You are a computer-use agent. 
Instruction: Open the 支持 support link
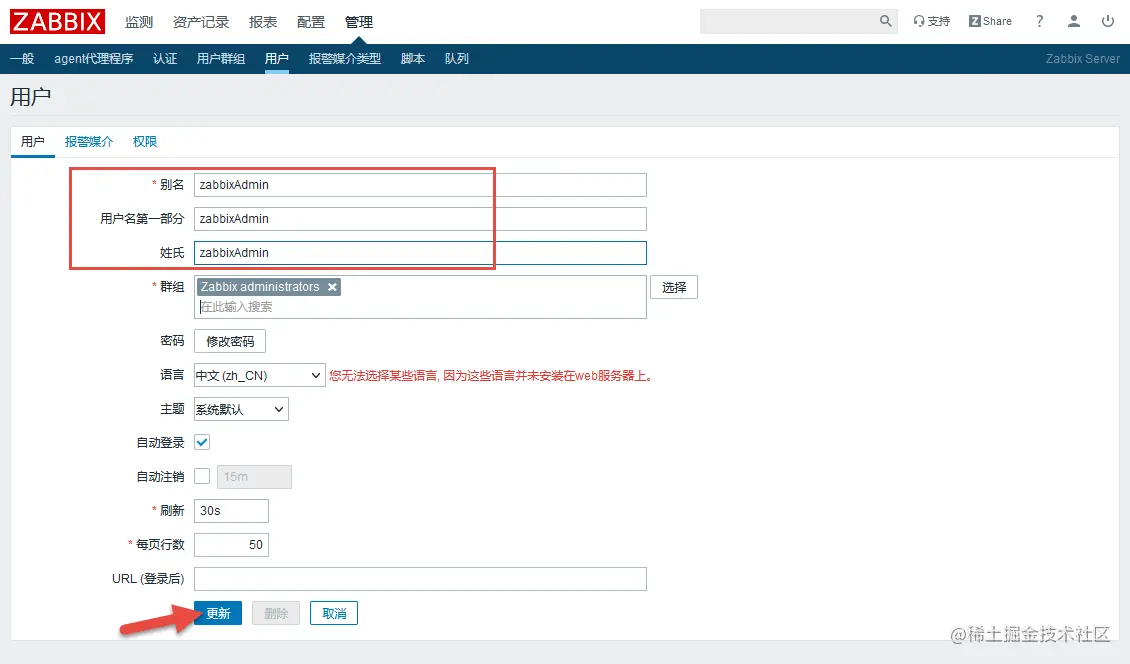point(931,21)
